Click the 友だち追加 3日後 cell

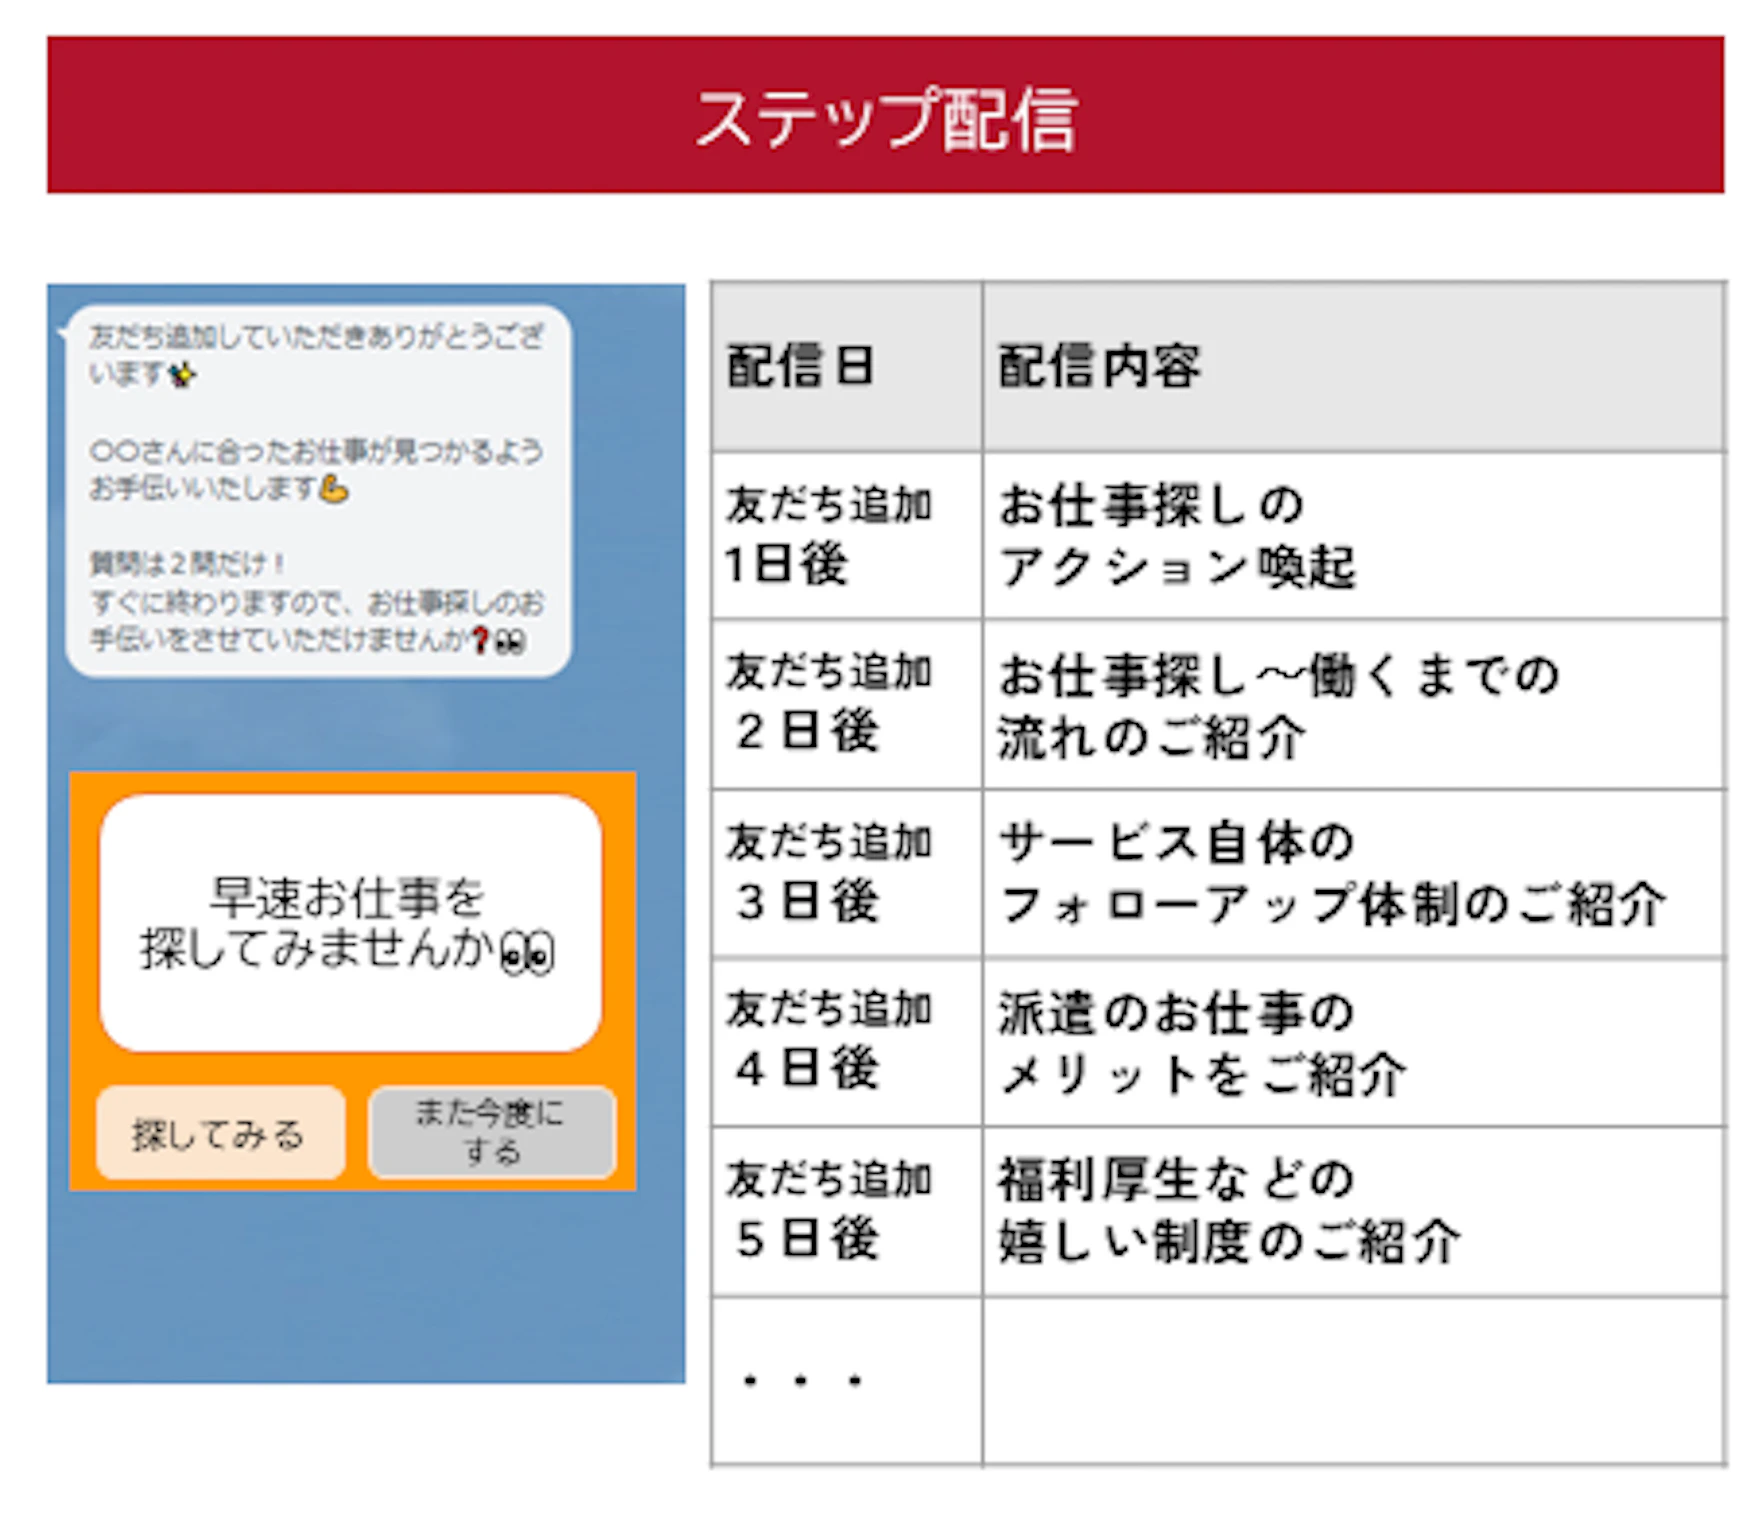[x=846, y=873]
